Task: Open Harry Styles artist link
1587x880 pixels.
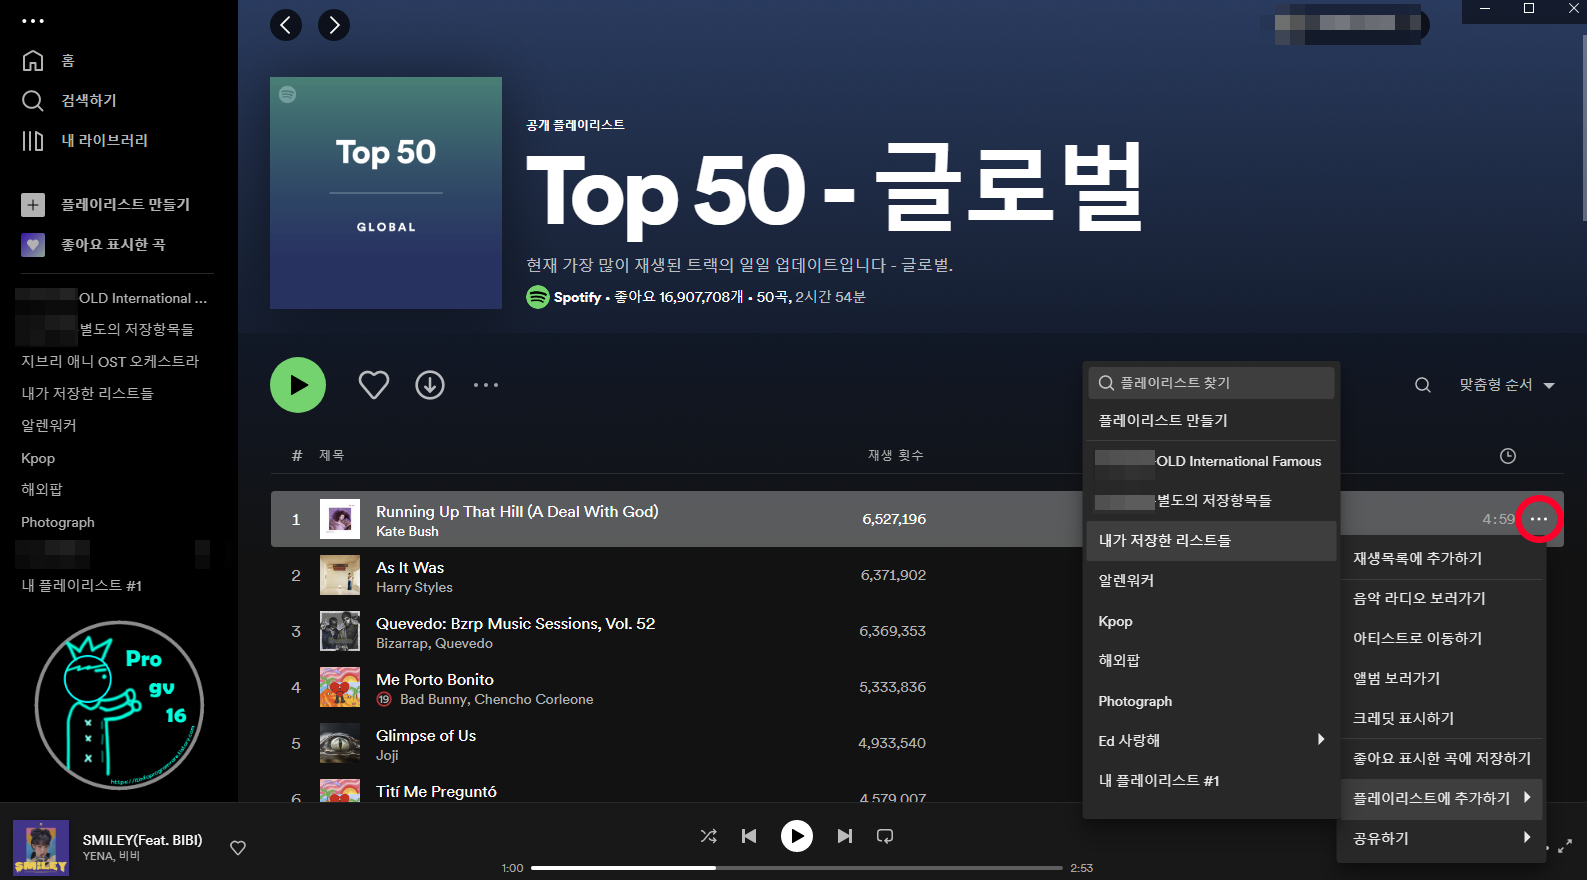Action: point(414,588)
